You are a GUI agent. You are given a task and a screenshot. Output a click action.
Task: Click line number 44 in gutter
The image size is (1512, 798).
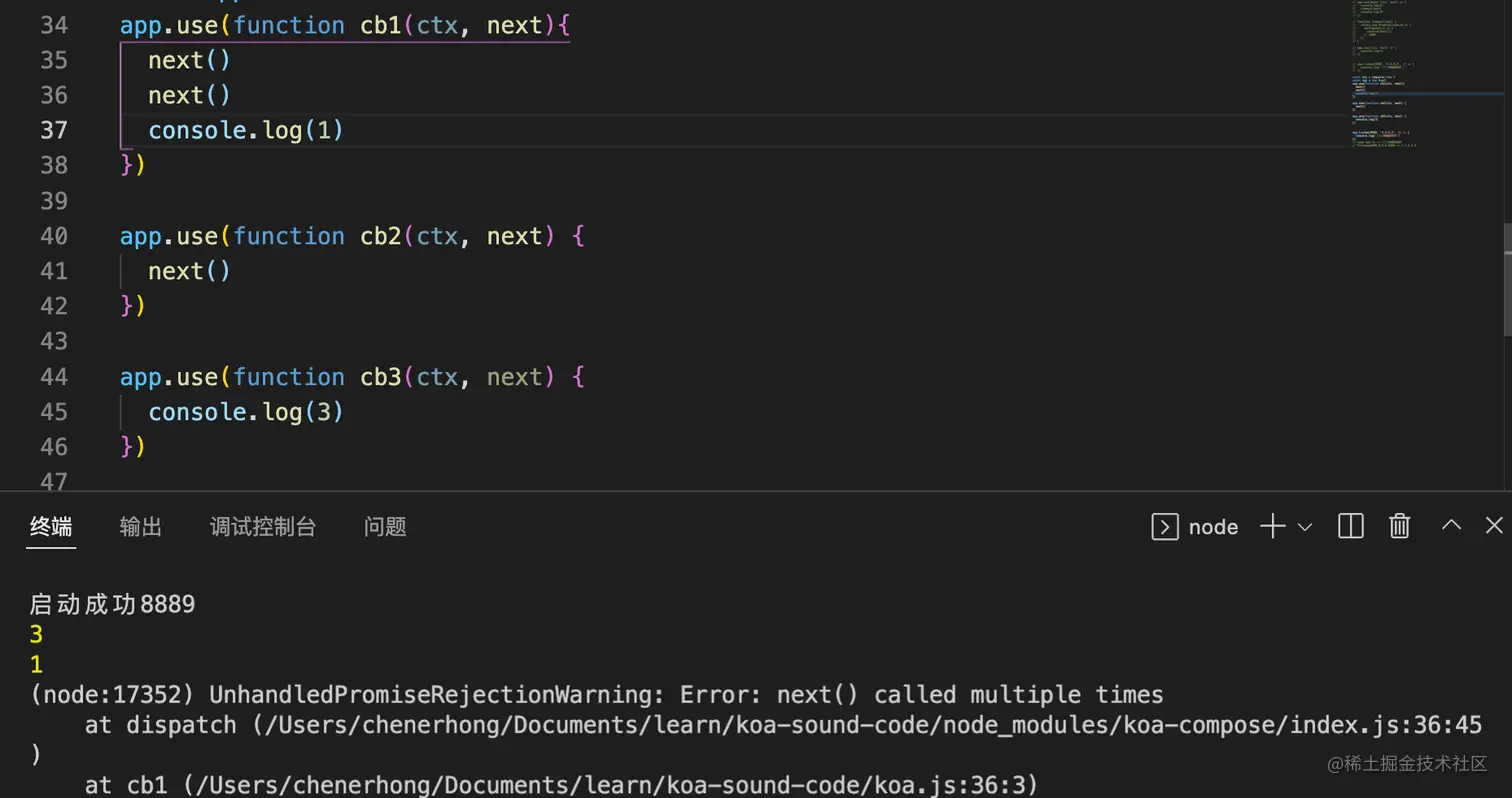click(x=54, y=377)
